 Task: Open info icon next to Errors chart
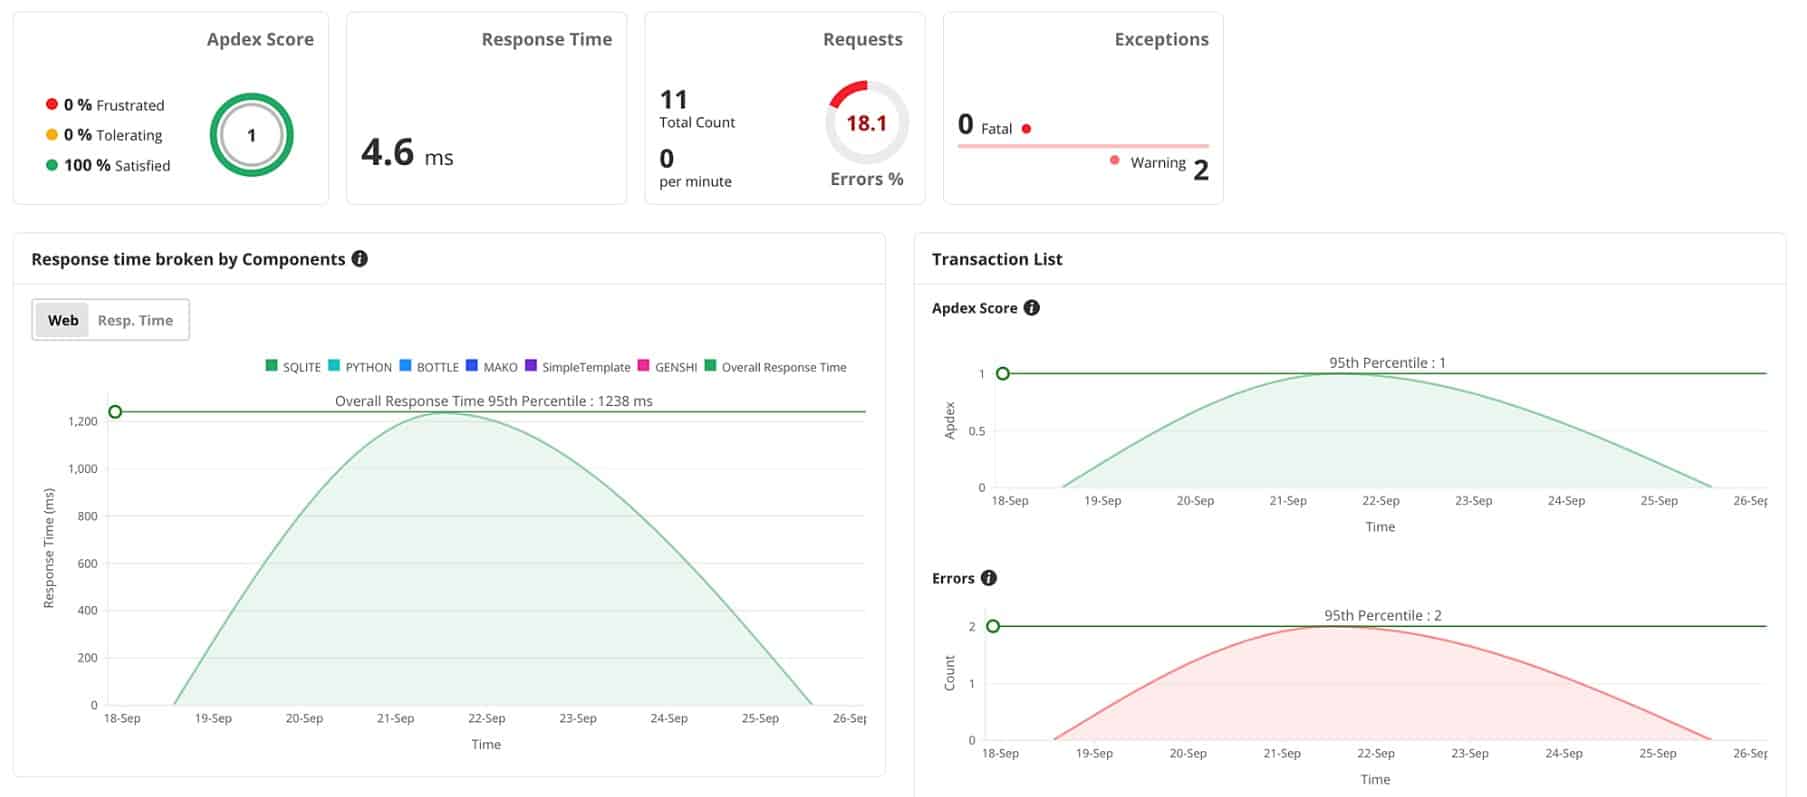[989, 578]
